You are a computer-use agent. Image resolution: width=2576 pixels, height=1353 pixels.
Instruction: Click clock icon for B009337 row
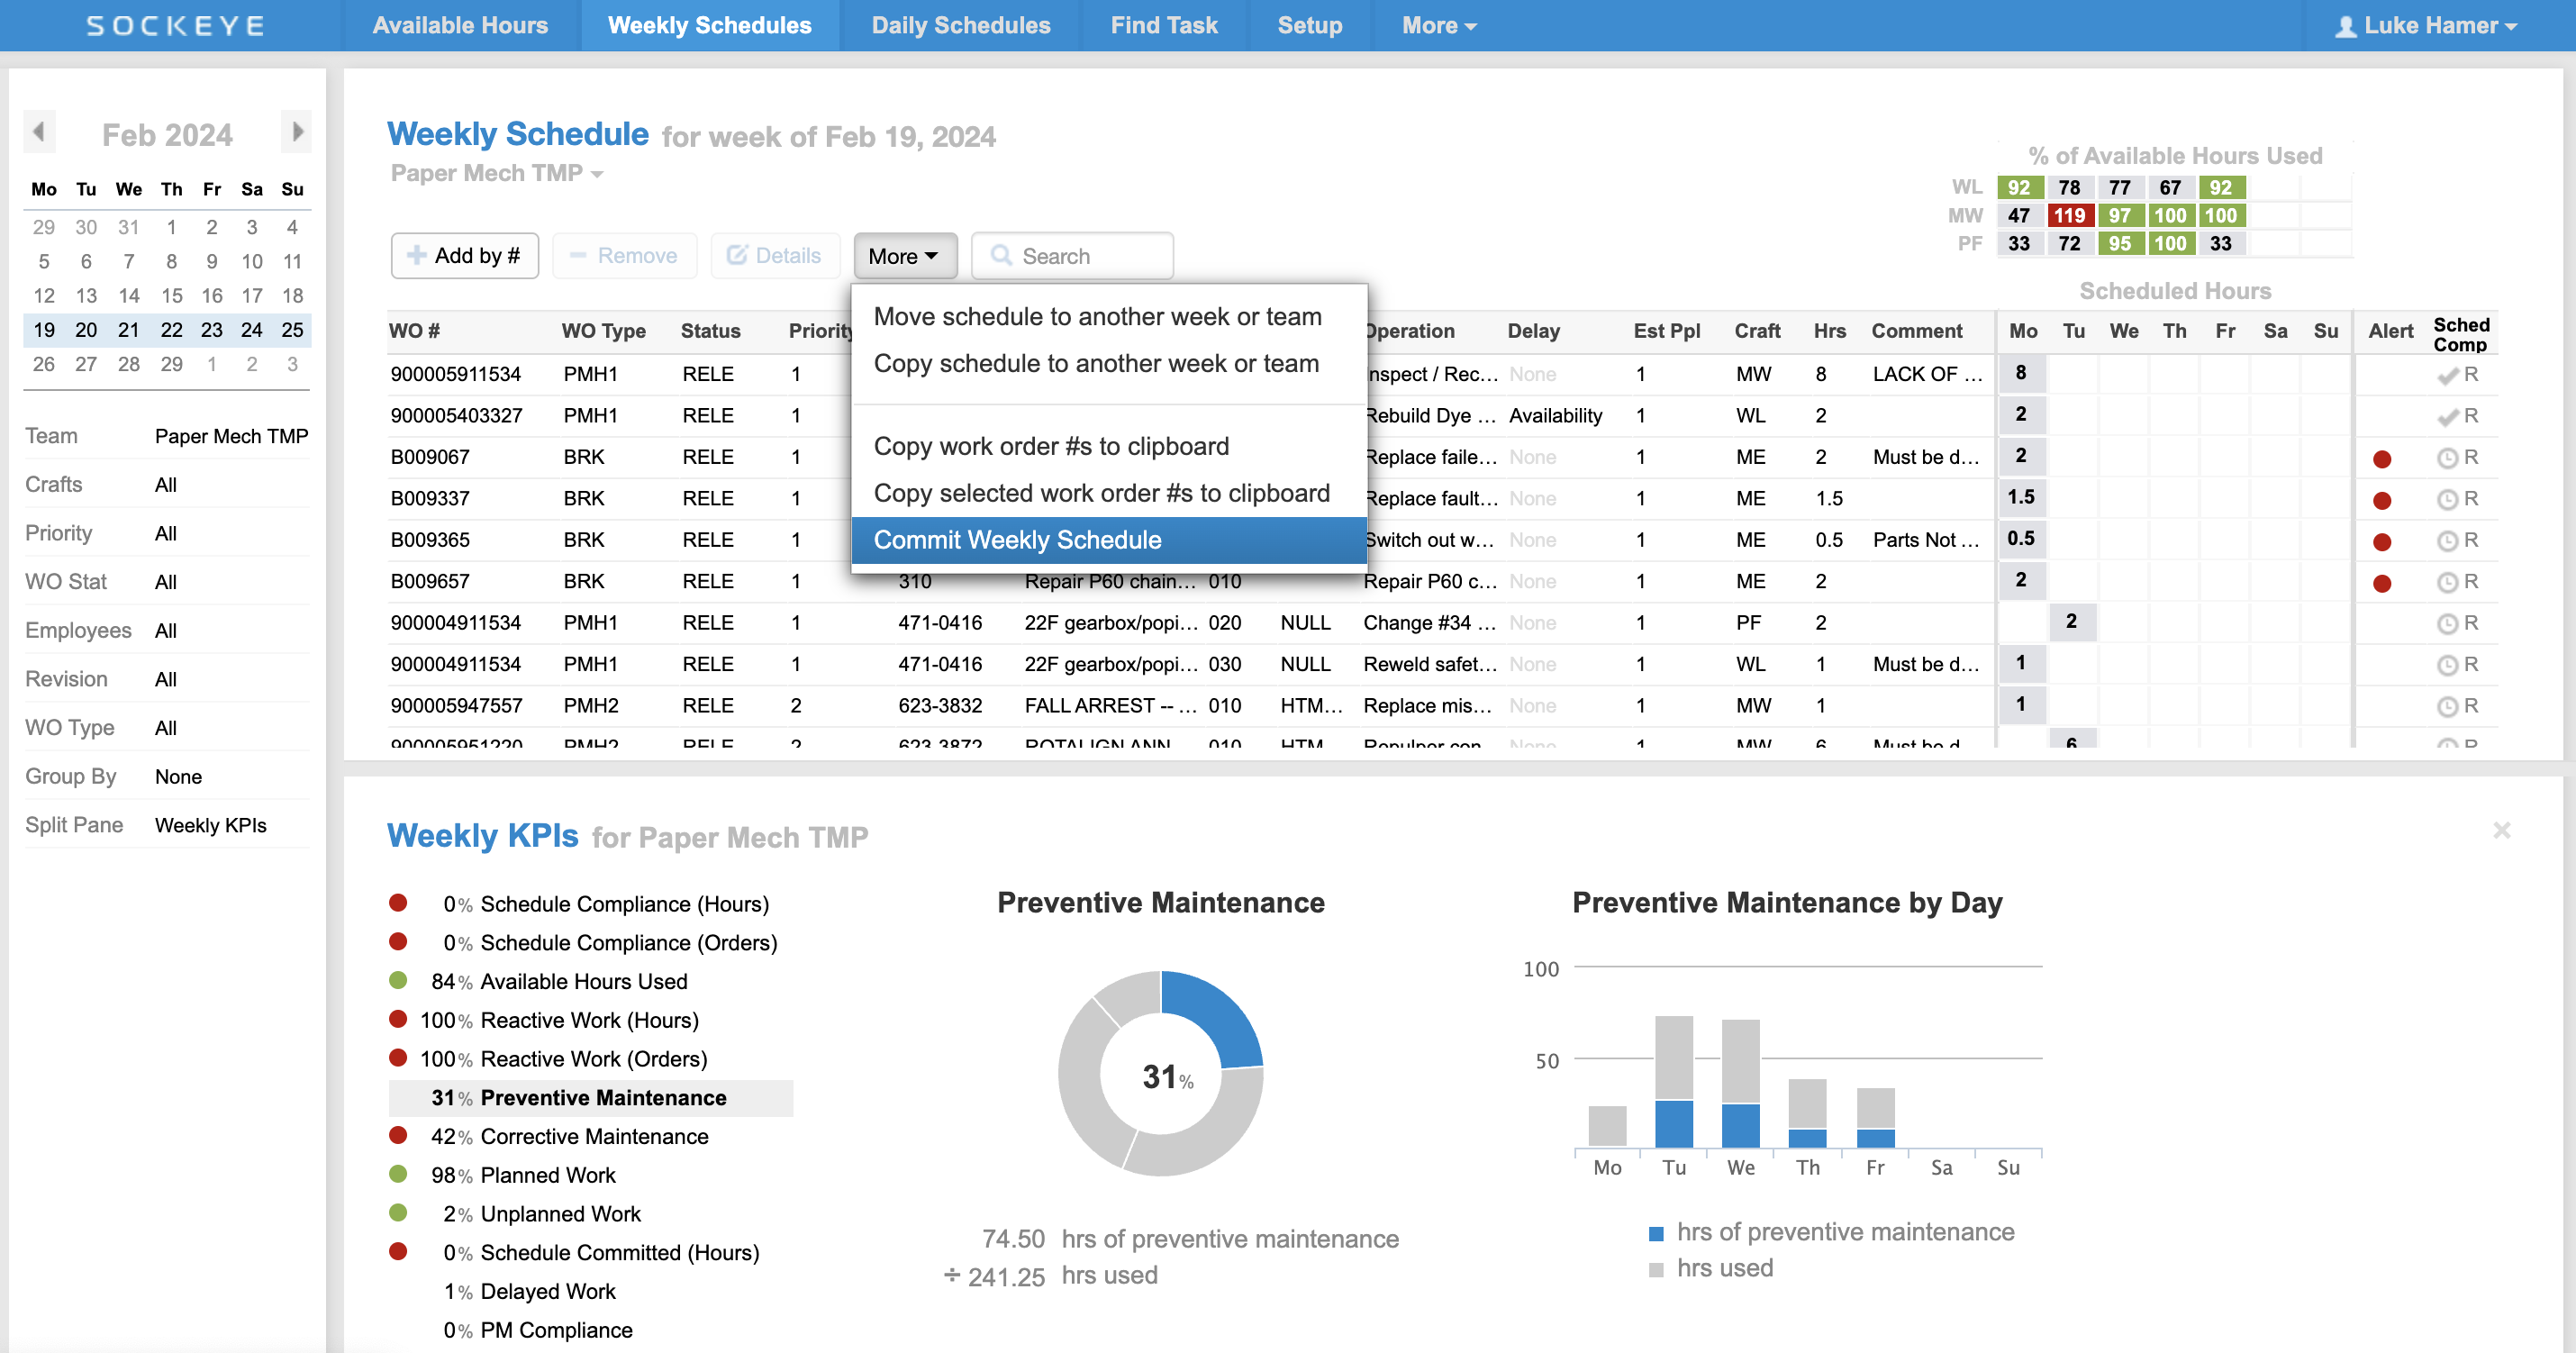(2446, 499)
